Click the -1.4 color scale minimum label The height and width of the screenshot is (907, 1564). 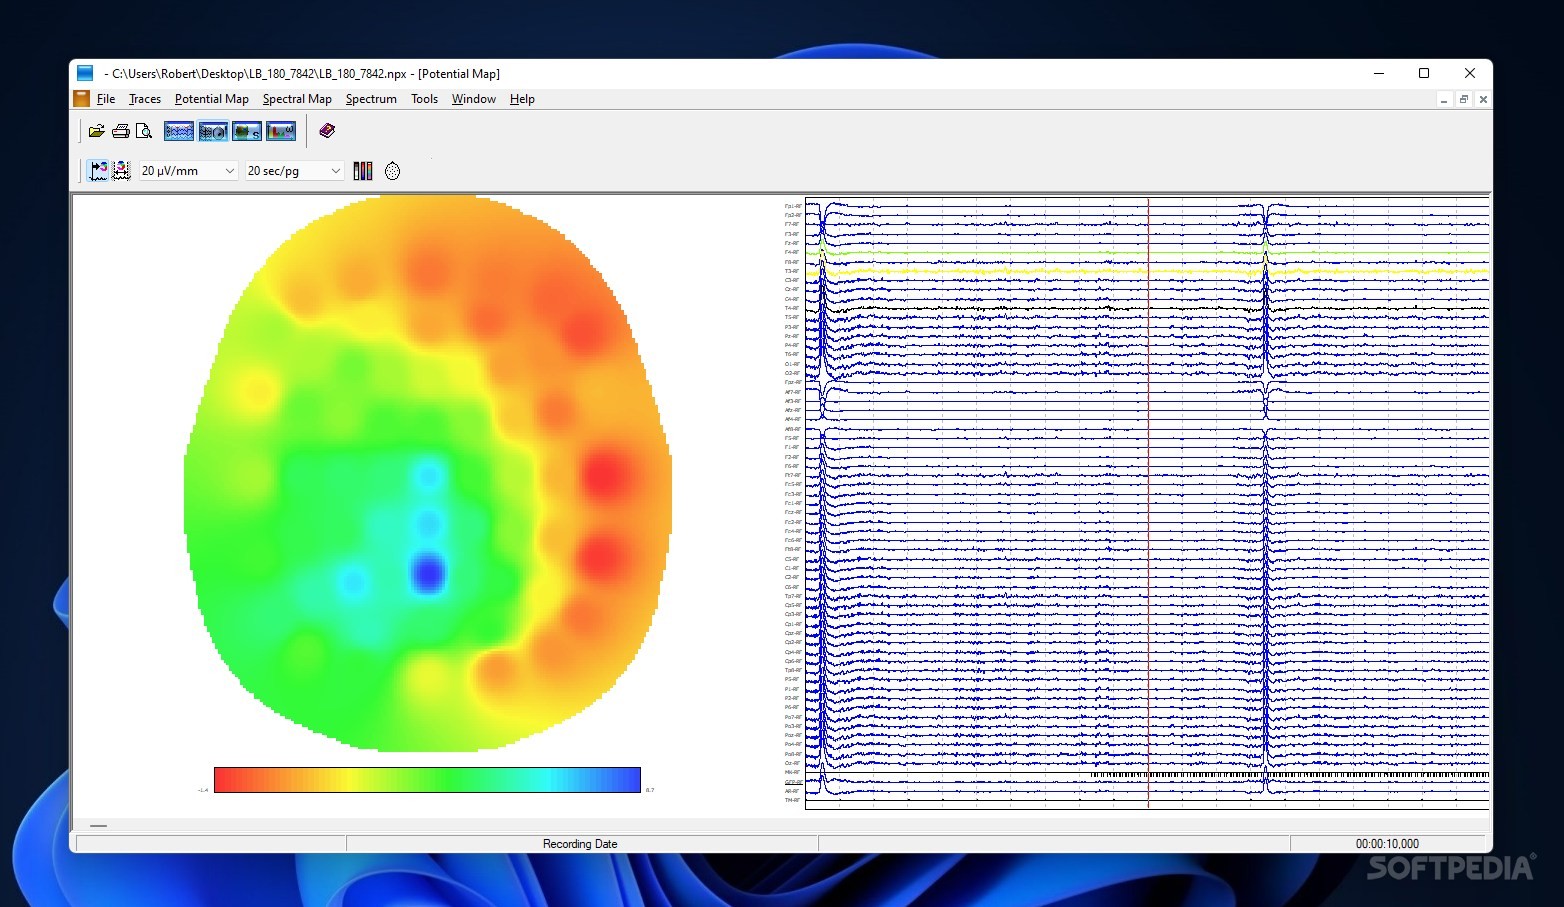pos(203,790)
